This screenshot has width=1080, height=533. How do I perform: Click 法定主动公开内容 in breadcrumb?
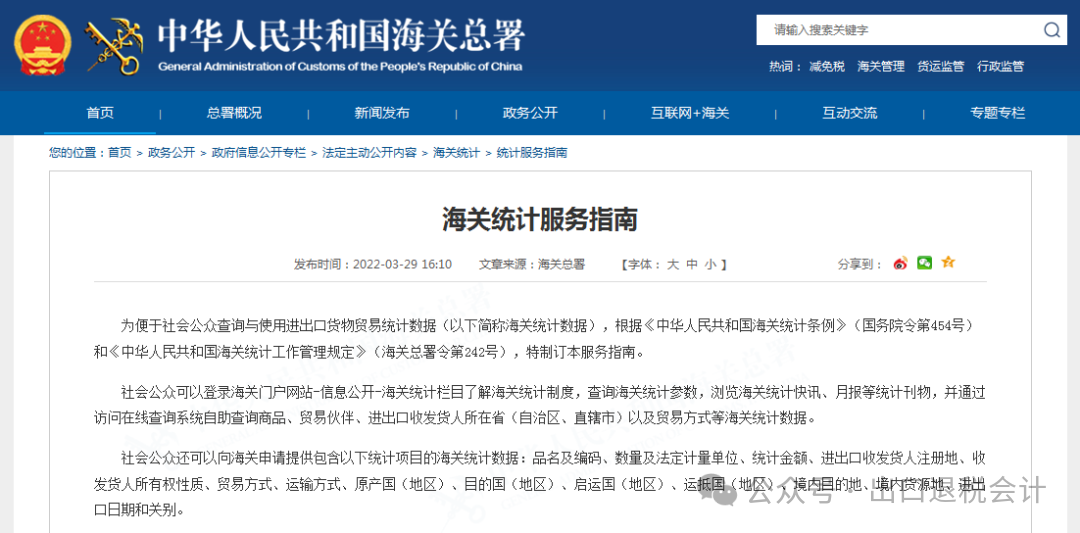(369, 153)
